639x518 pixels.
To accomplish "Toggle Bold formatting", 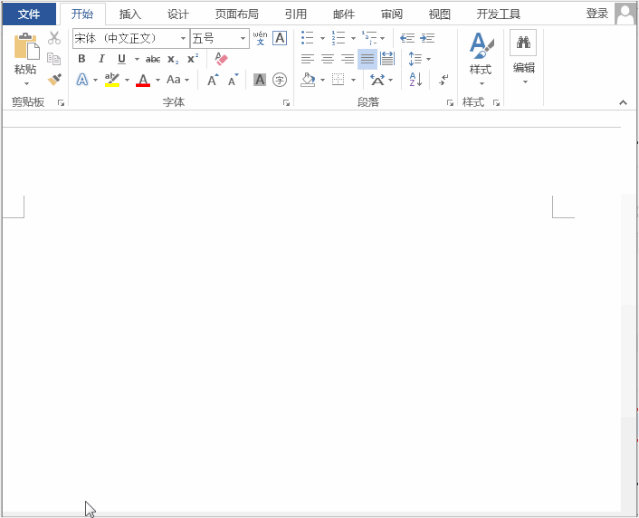I will pos(82,59).
